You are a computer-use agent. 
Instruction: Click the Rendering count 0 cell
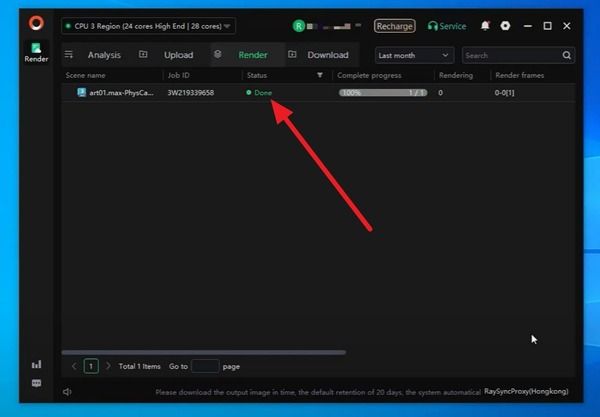point(440,93)
